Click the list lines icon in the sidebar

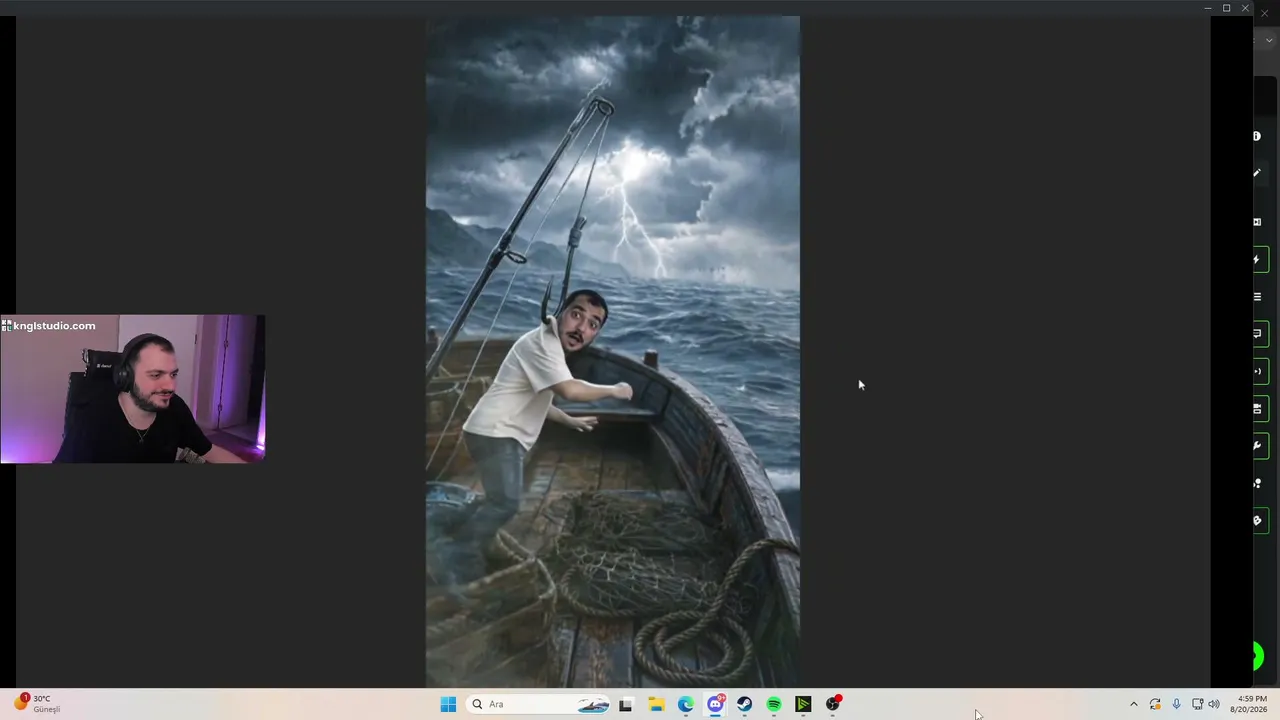coord(1257,297)
